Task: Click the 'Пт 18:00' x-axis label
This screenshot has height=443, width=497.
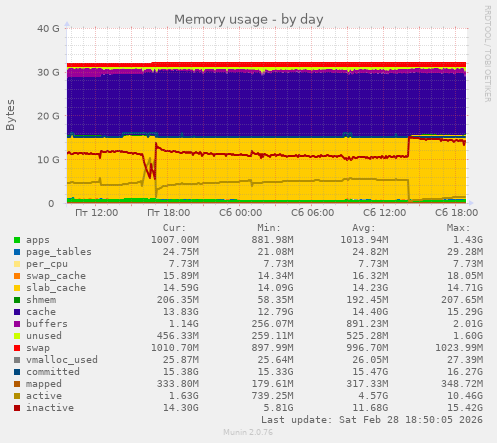Action: point(168,213)
